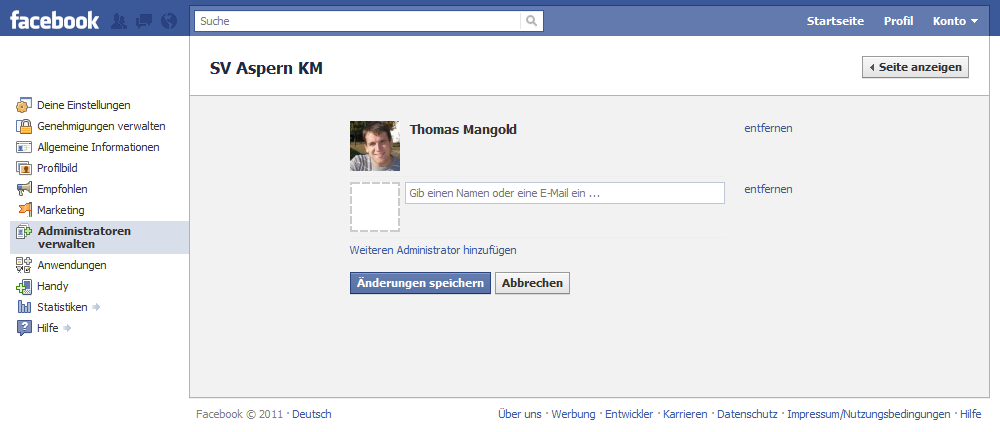1000x432 pixels.
Task: Click the Administratoren verwalten icon
Action: pos(24,232)
